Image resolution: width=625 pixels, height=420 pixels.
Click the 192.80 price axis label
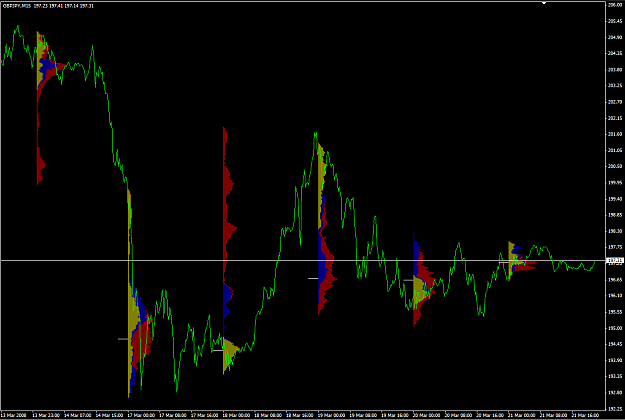point(615,393)
